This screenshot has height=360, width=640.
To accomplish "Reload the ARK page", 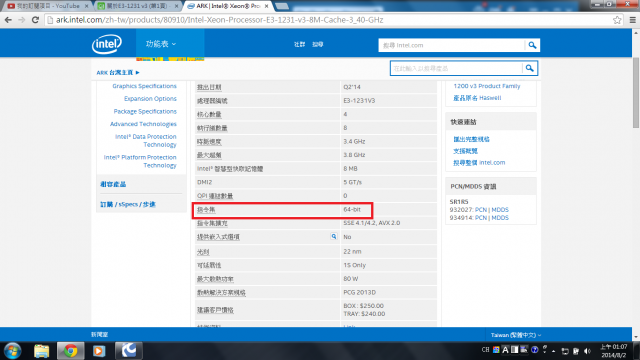I will tap(35, 20).
